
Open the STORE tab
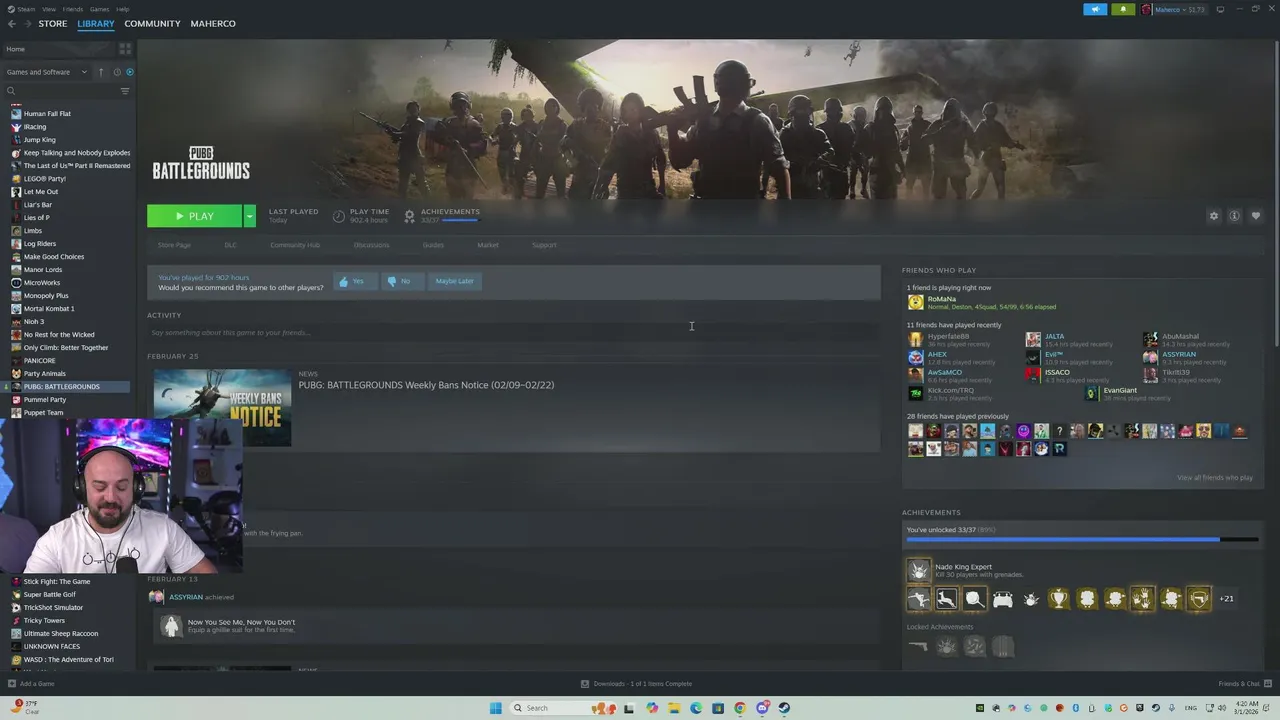pyautogui.click(x=53, y=23)
